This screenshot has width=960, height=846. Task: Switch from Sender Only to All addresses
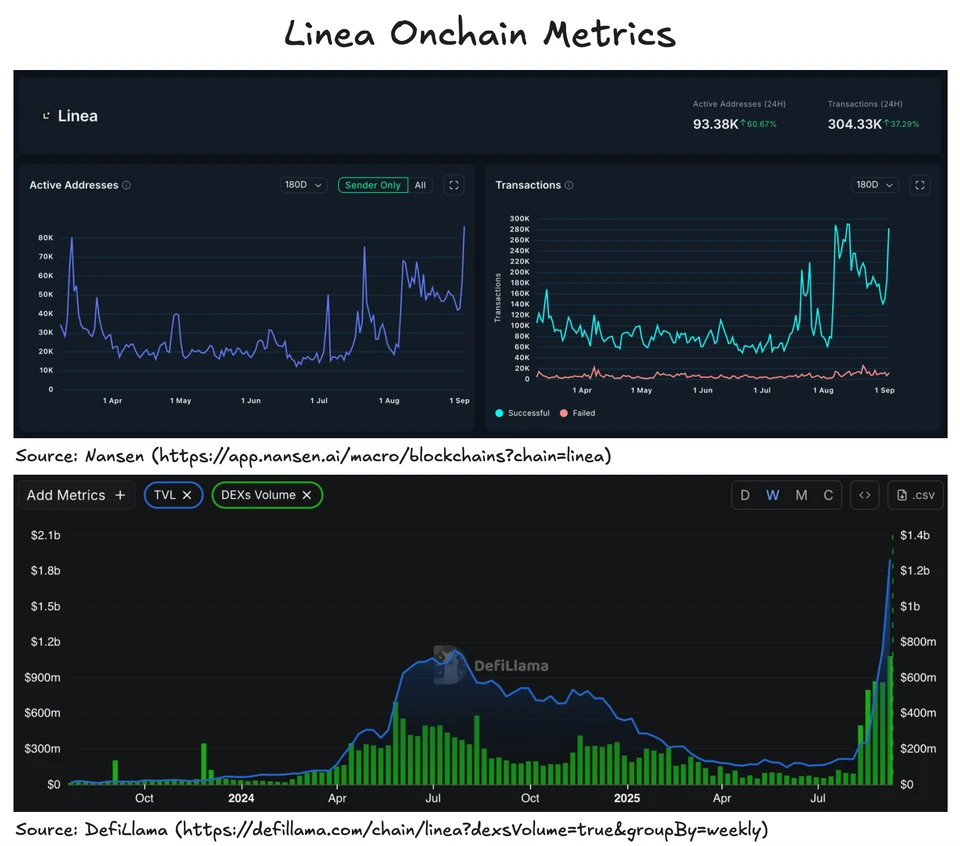(x=420, y=185)
